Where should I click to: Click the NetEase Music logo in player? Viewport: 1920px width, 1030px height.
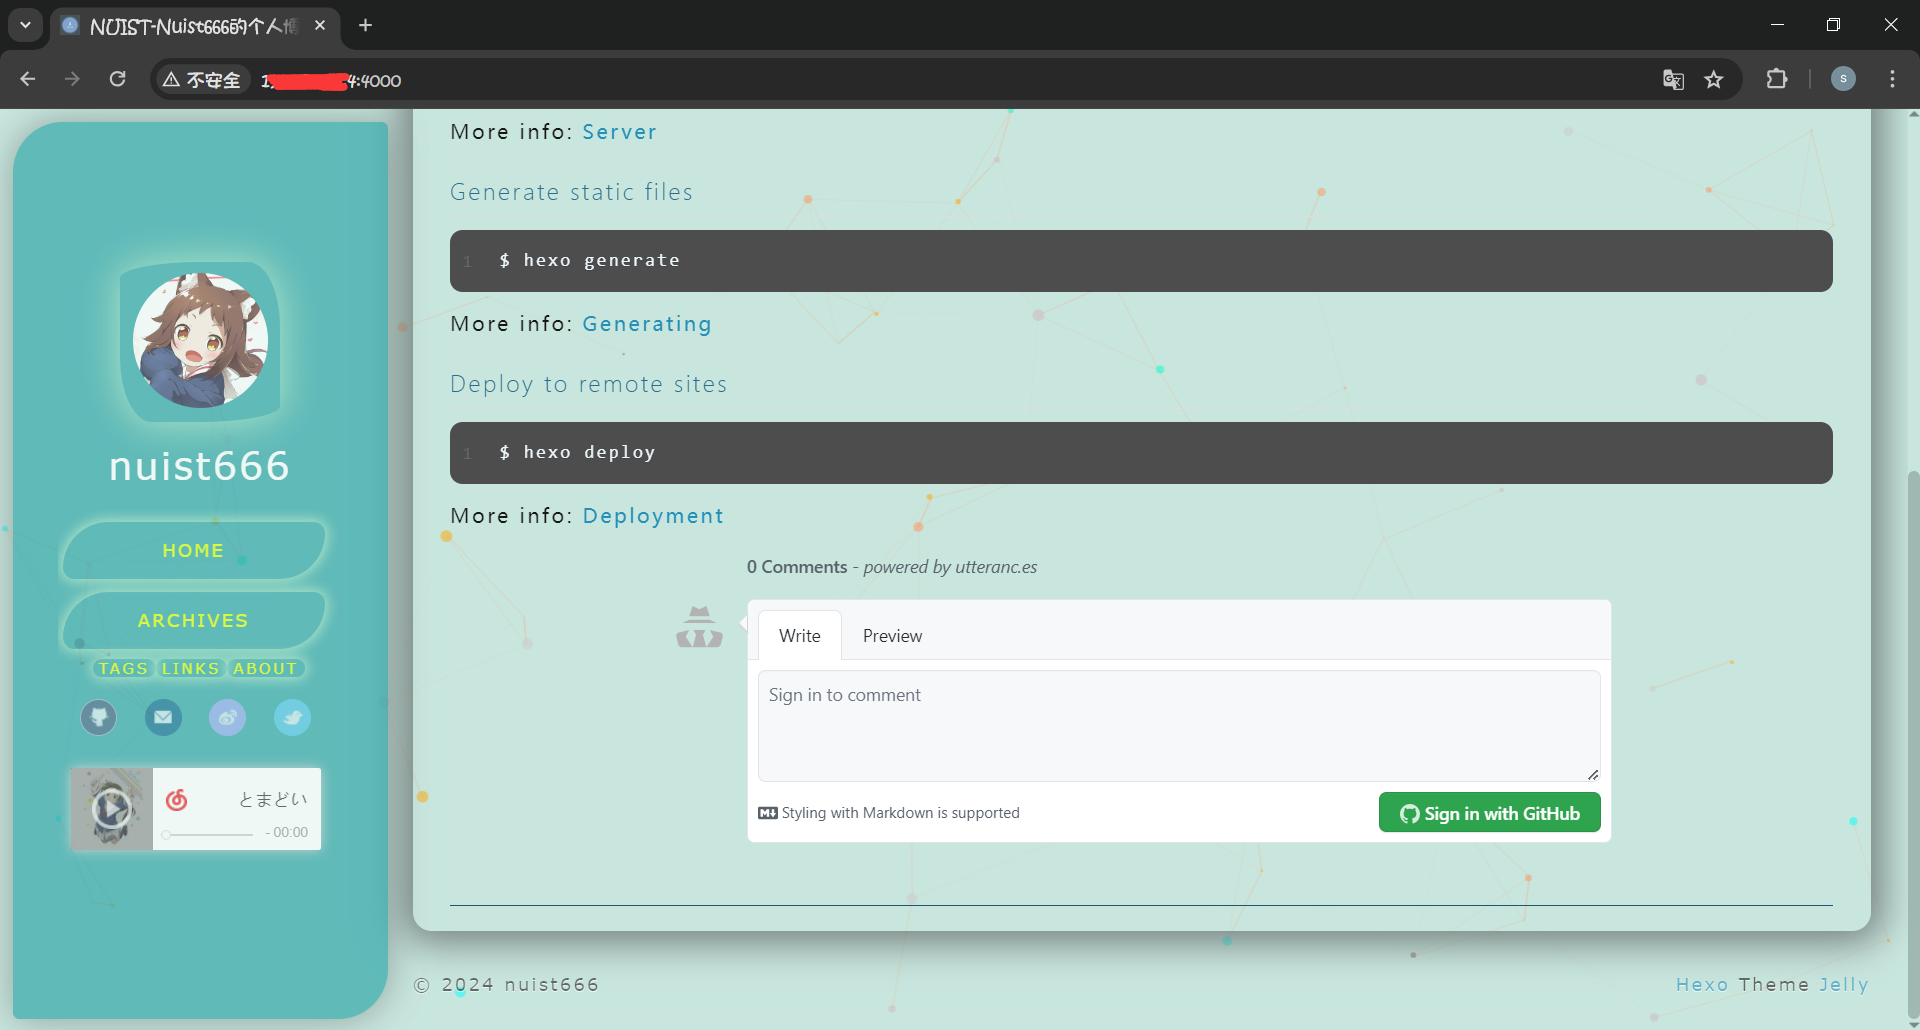click(x=177, y=799)
